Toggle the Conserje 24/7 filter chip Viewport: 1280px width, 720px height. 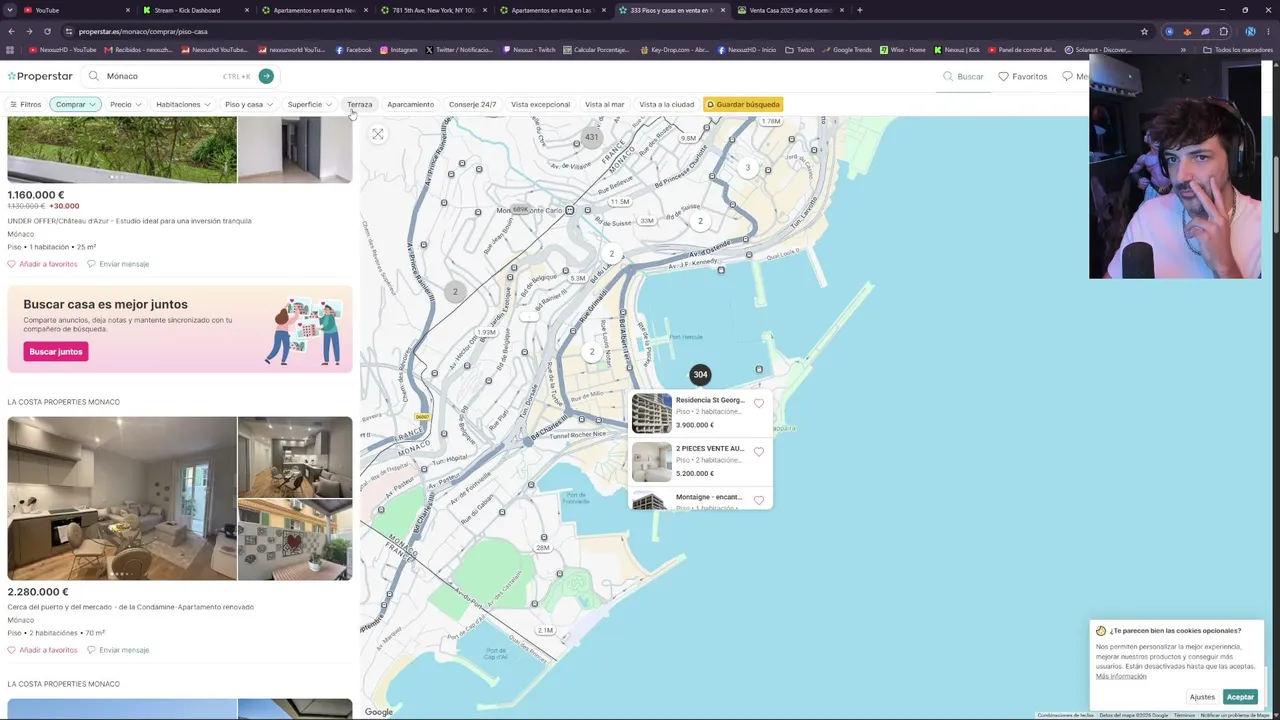(x=472, y=104)
